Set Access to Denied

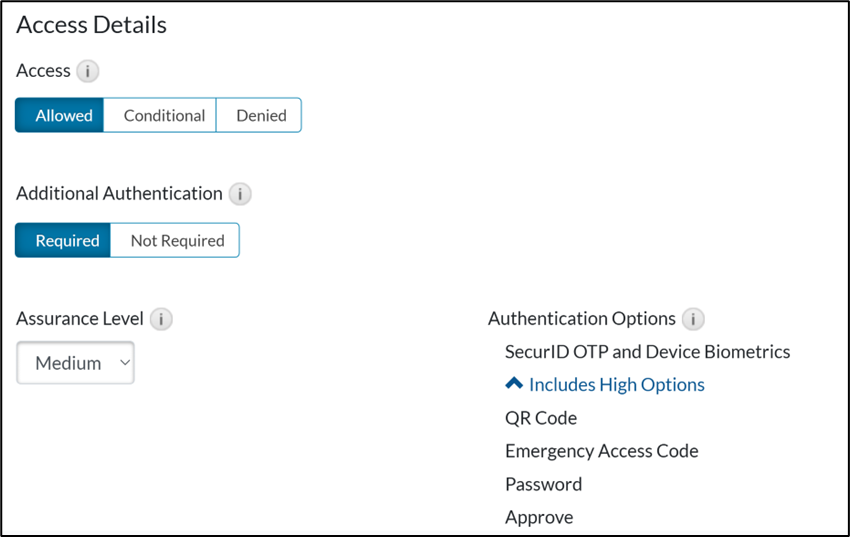tap(261, 115)
